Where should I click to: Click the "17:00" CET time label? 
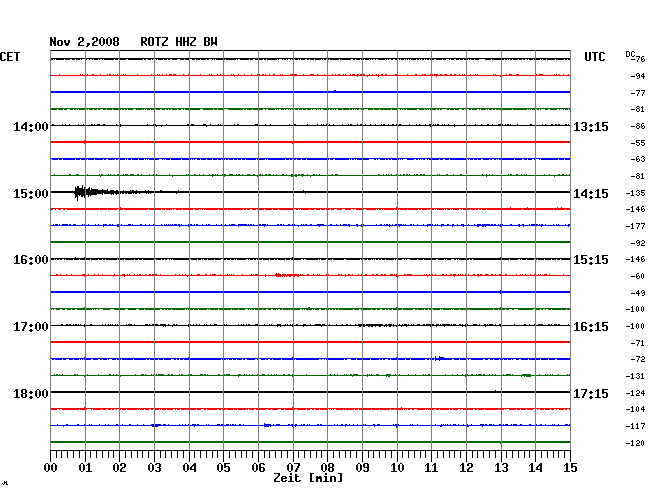coord(31,327)
